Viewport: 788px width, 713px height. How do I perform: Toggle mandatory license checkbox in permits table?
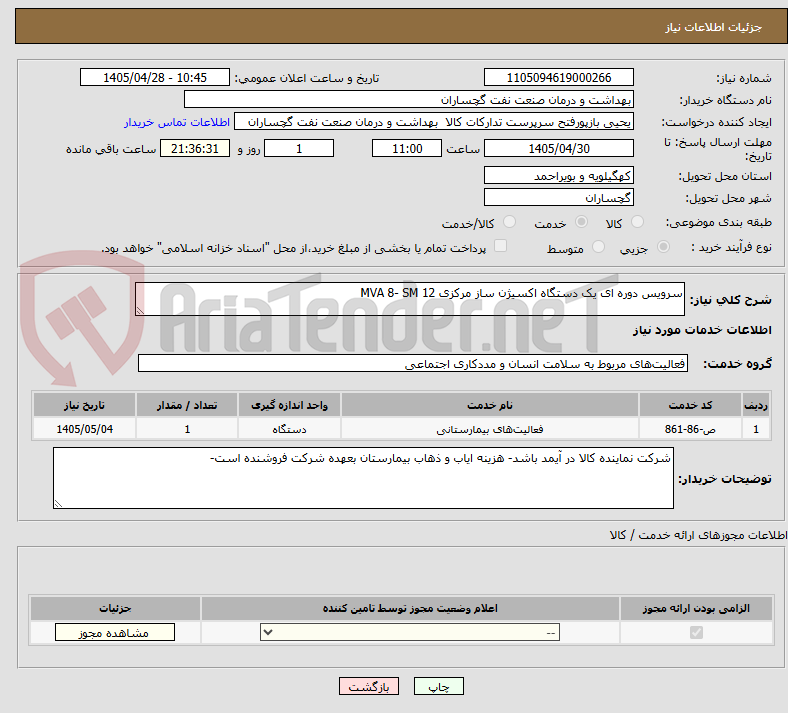[696, 632]
